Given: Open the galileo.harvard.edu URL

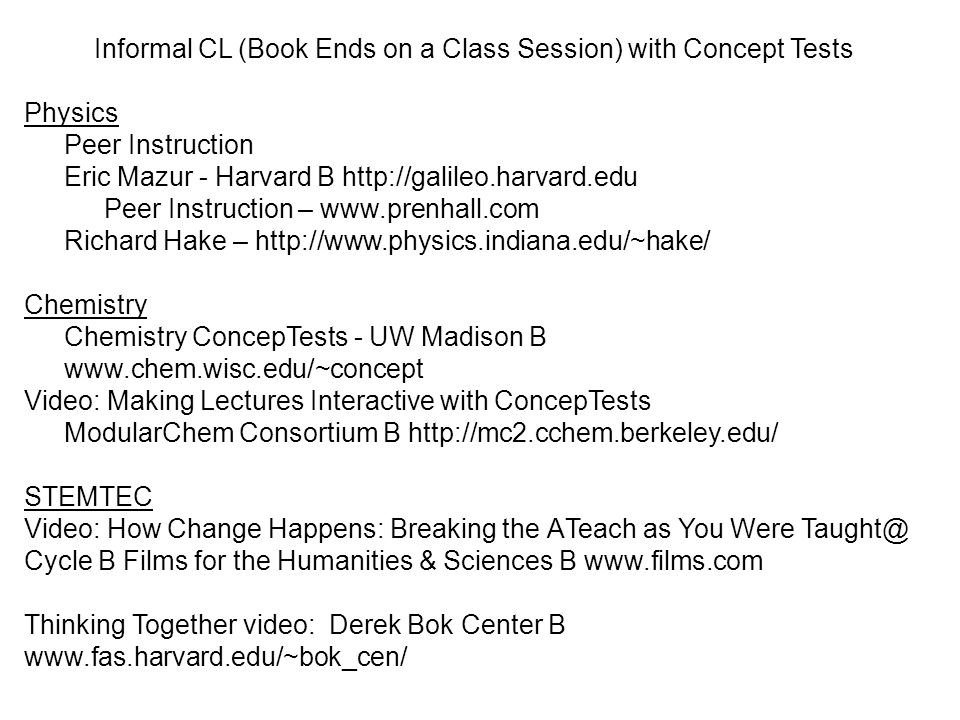Looking at the screenshot, I should (490, 177).
